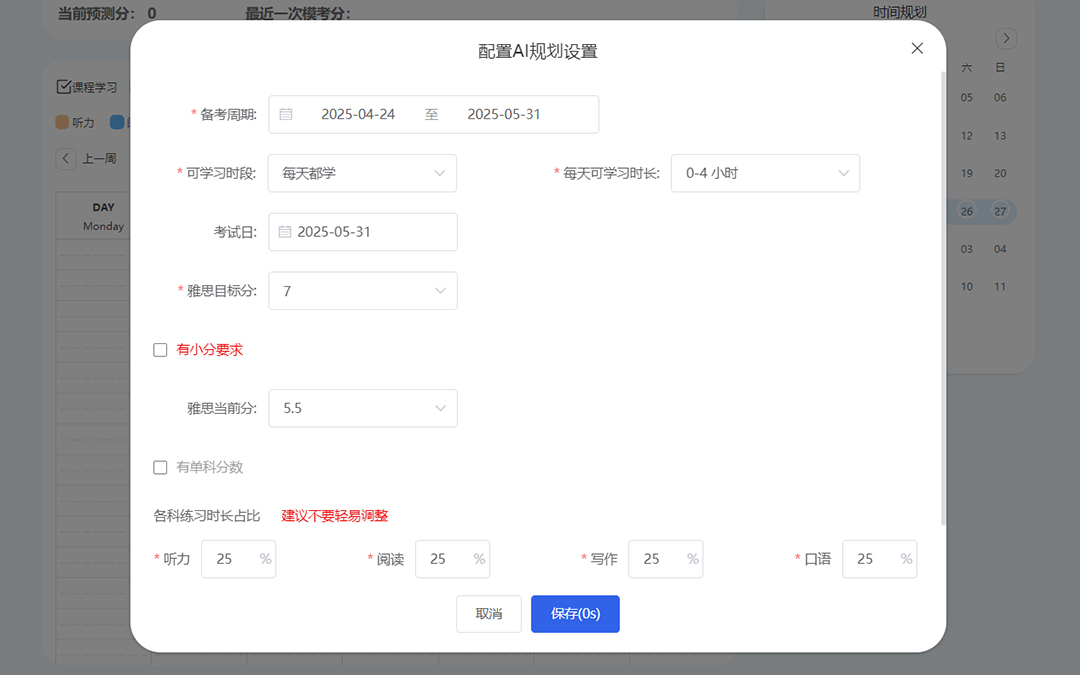Click the 听力 percentage input
The height and width of the screenshot is (675, 1080).
228,559
